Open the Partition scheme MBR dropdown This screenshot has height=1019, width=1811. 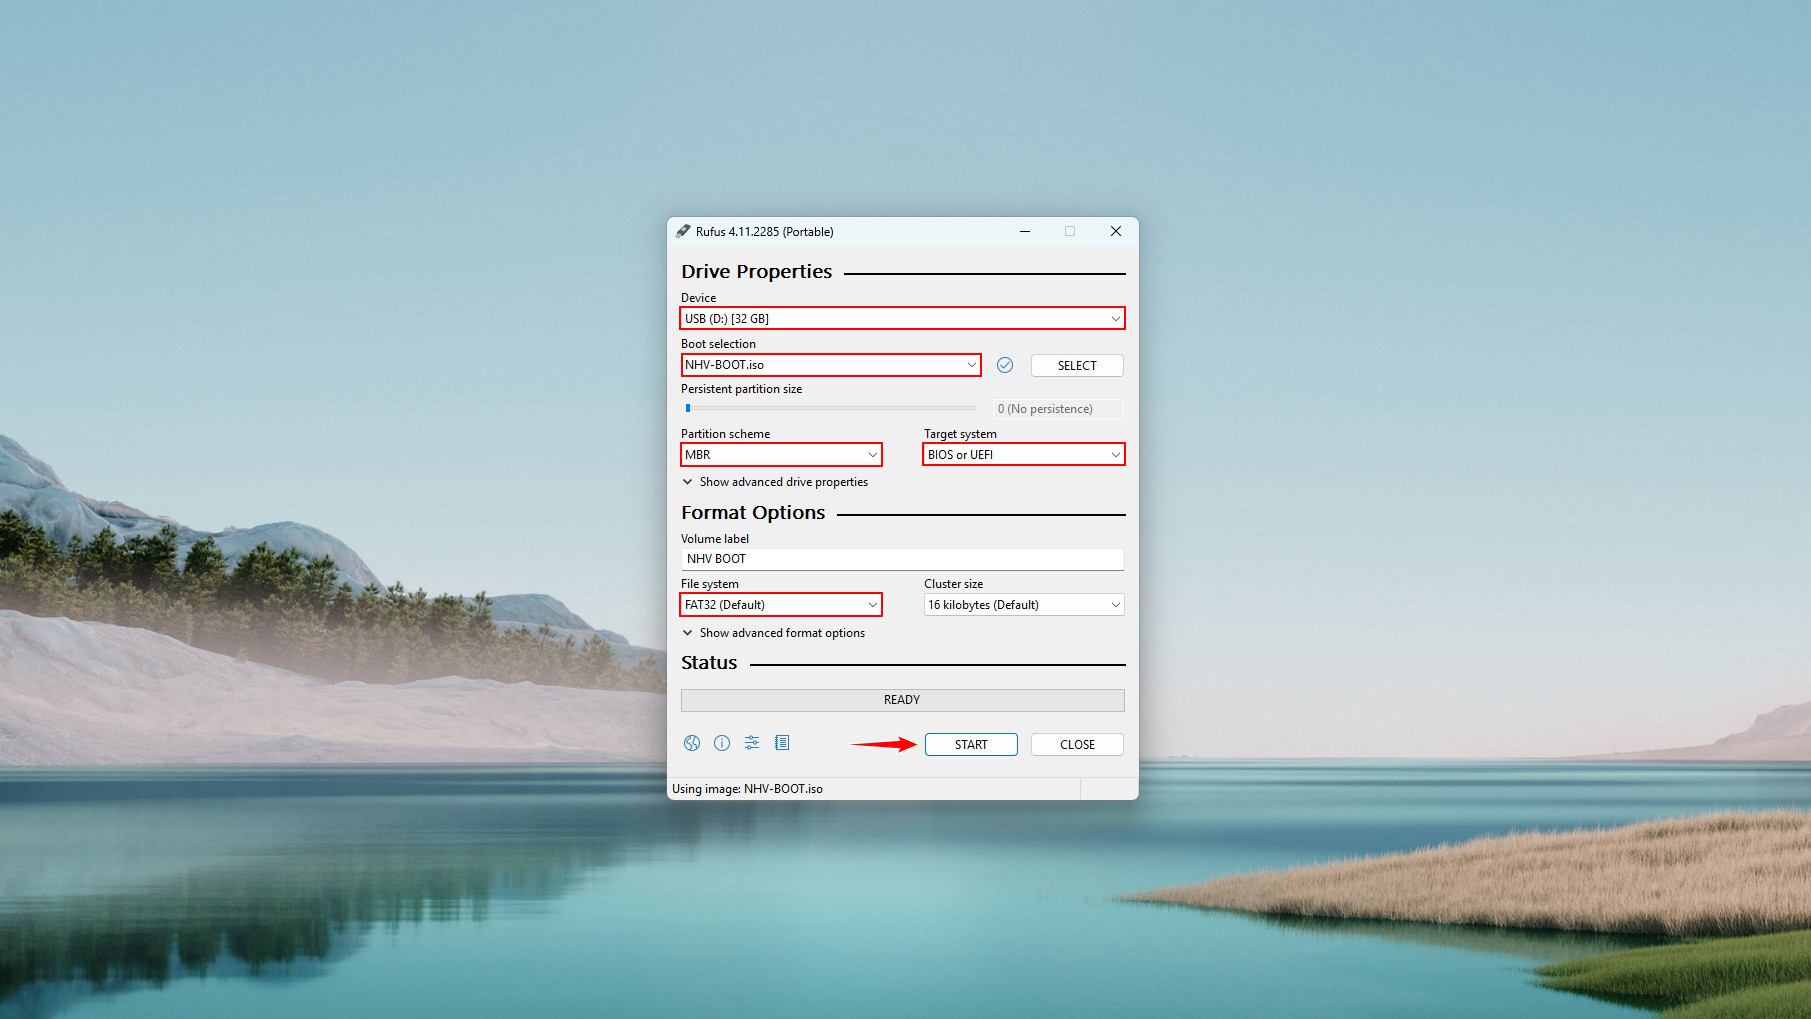point(781,455)
